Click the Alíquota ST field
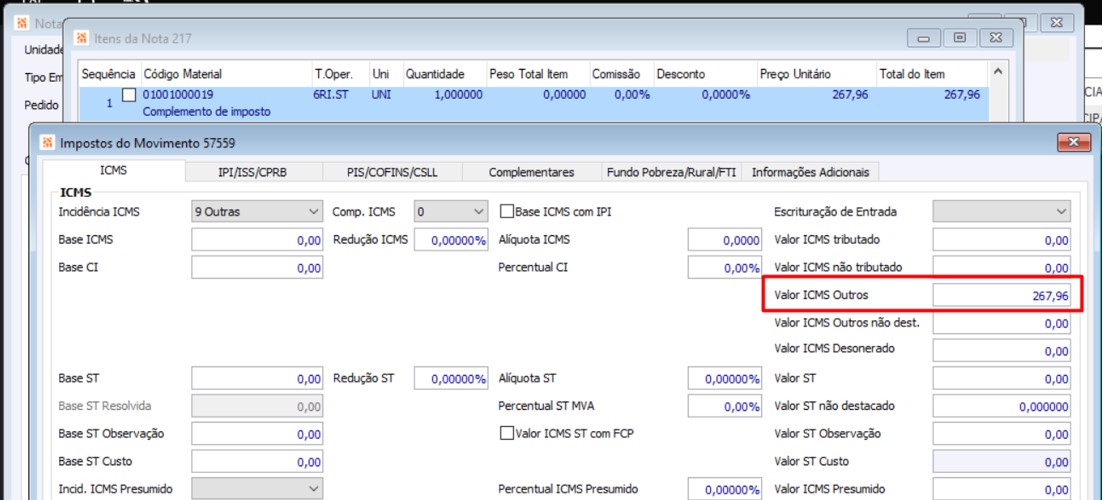 [x=725, y=378]
